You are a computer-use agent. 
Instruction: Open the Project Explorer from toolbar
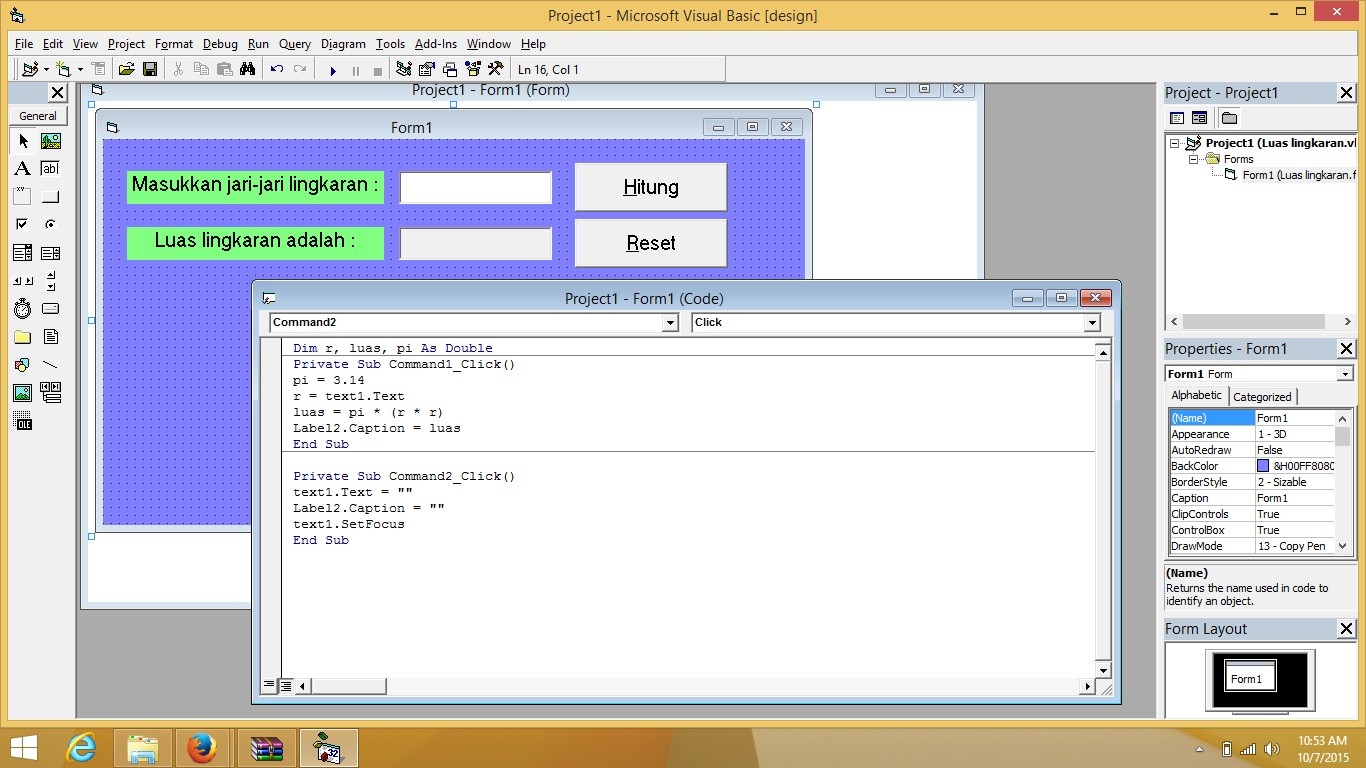coord(404,69)
